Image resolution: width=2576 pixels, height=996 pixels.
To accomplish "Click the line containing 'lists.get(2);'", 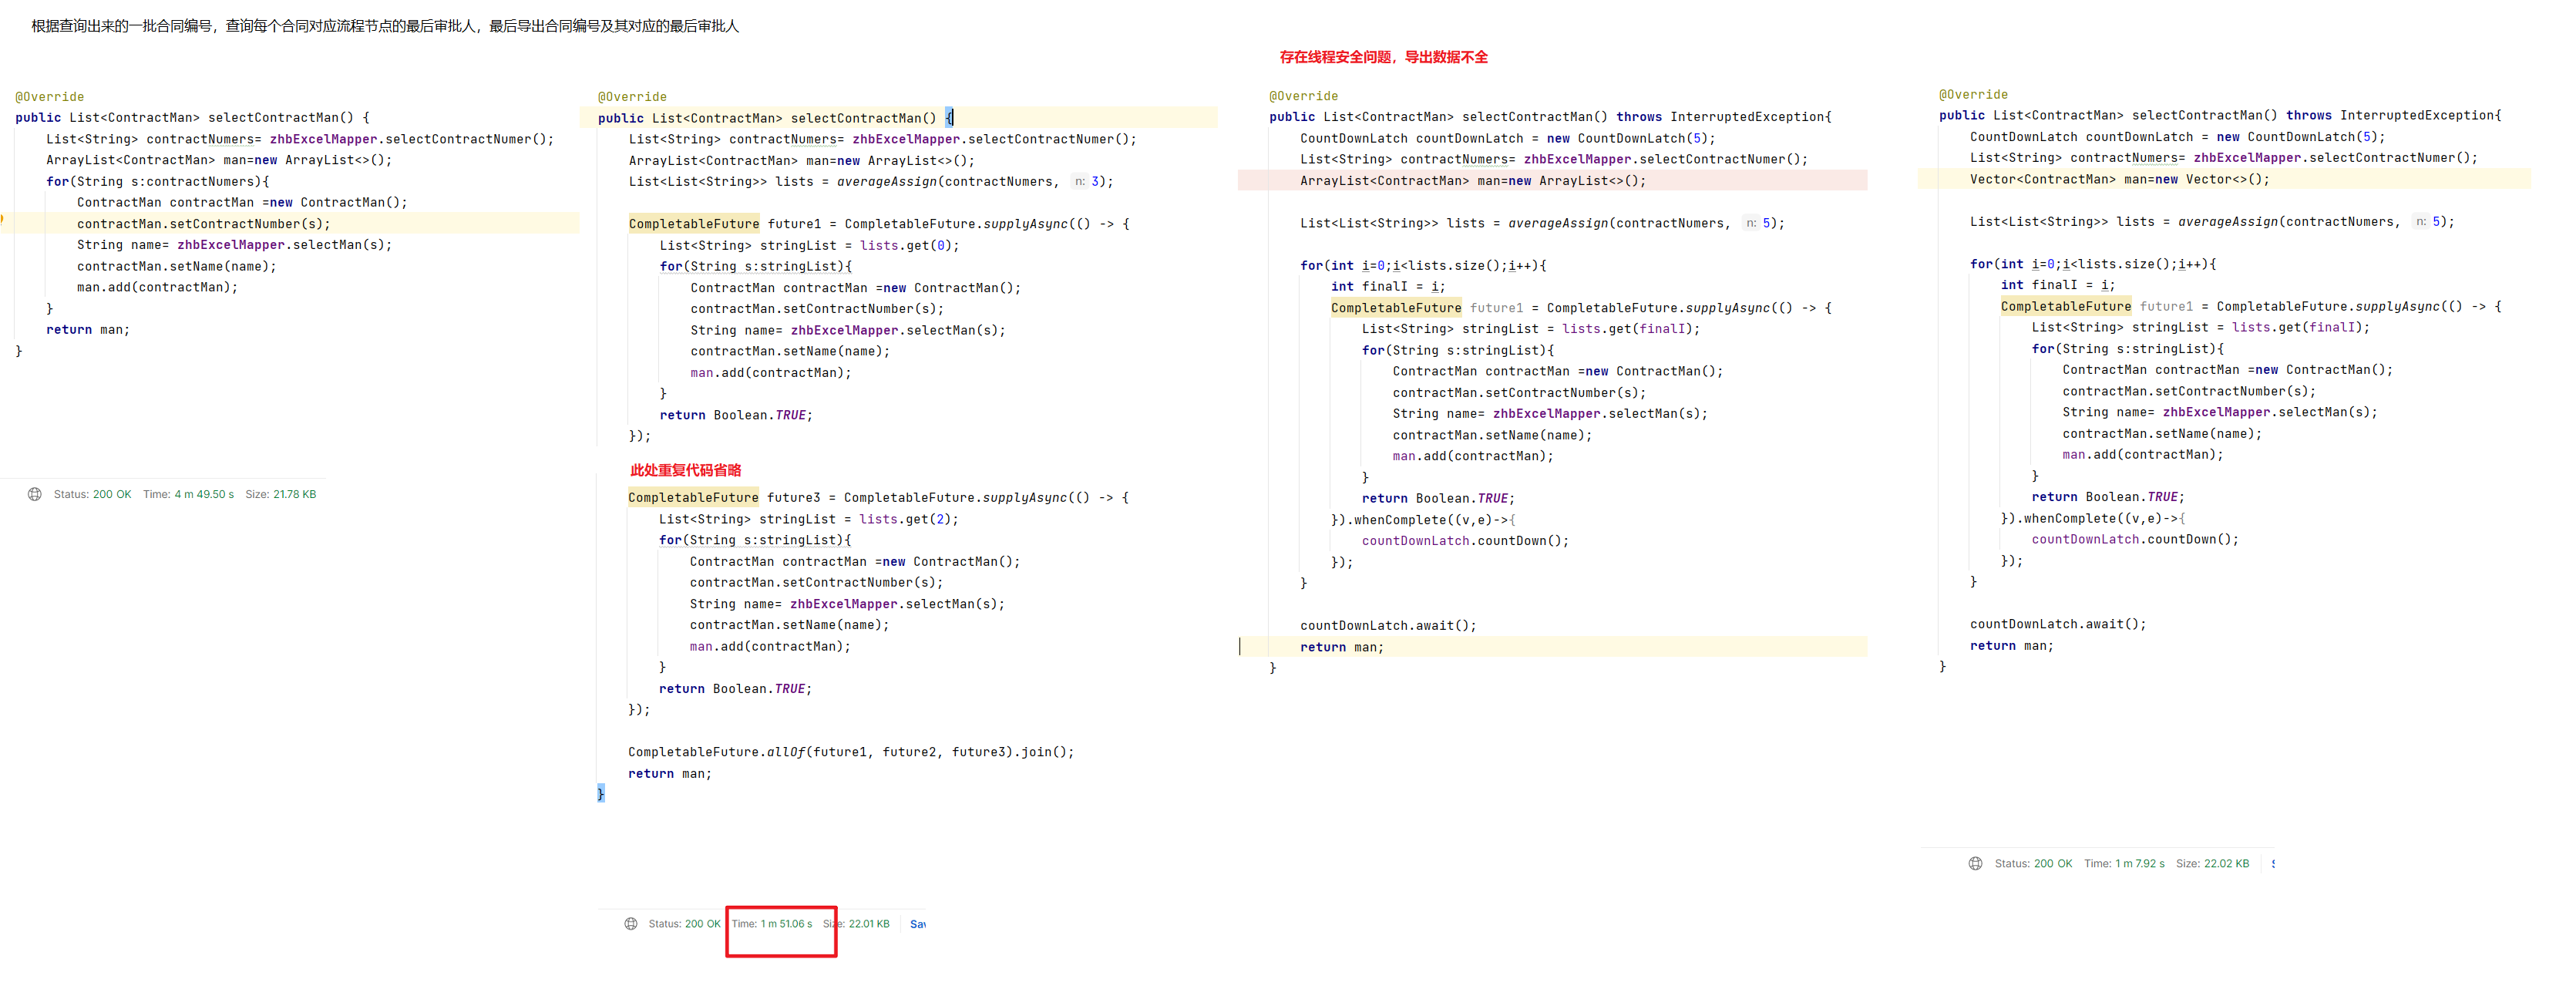I will (808, 519).
